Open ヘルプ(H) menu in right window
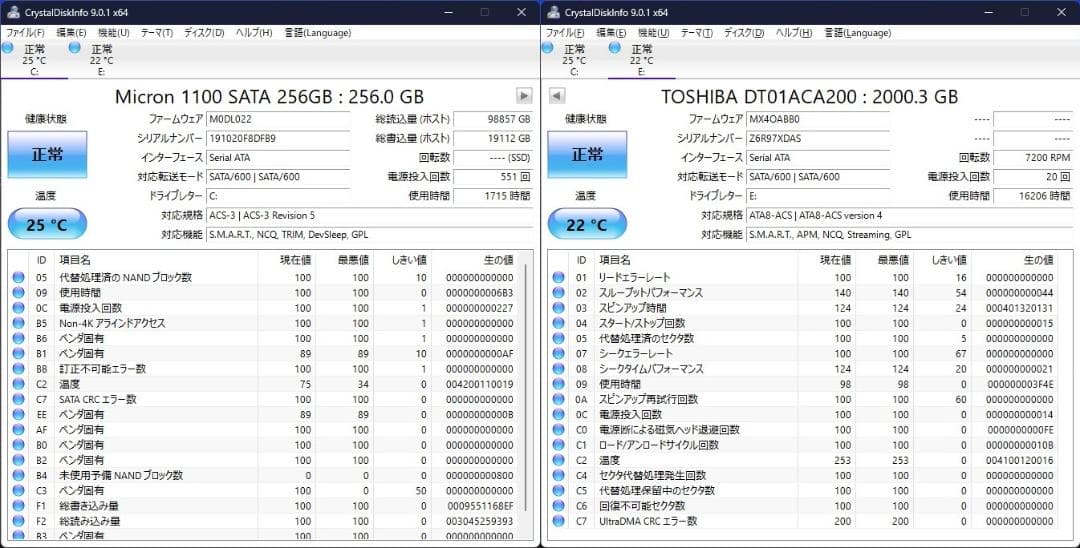The height and width of the screenshot is (548, 1080). point(794,32)
